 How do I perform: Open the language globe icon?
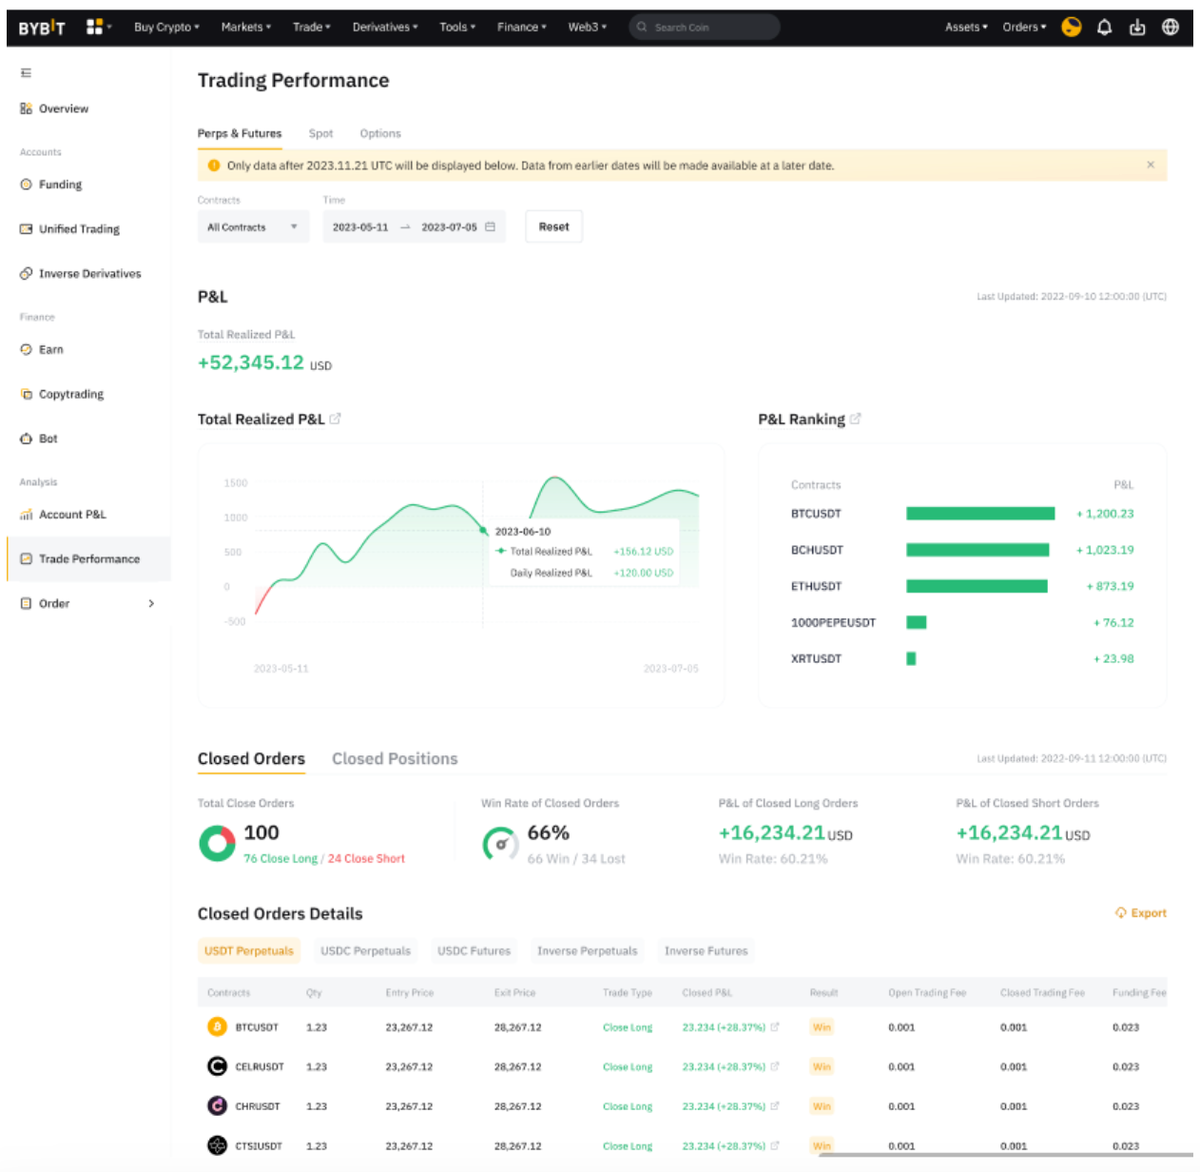1170,27
